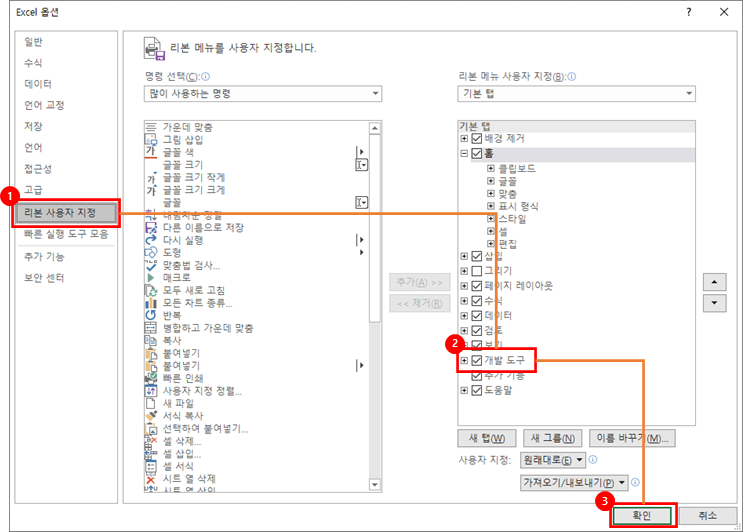Select 리본 사용자 지정 in the sidebar

pyautogui.click(x=66, y=213)
